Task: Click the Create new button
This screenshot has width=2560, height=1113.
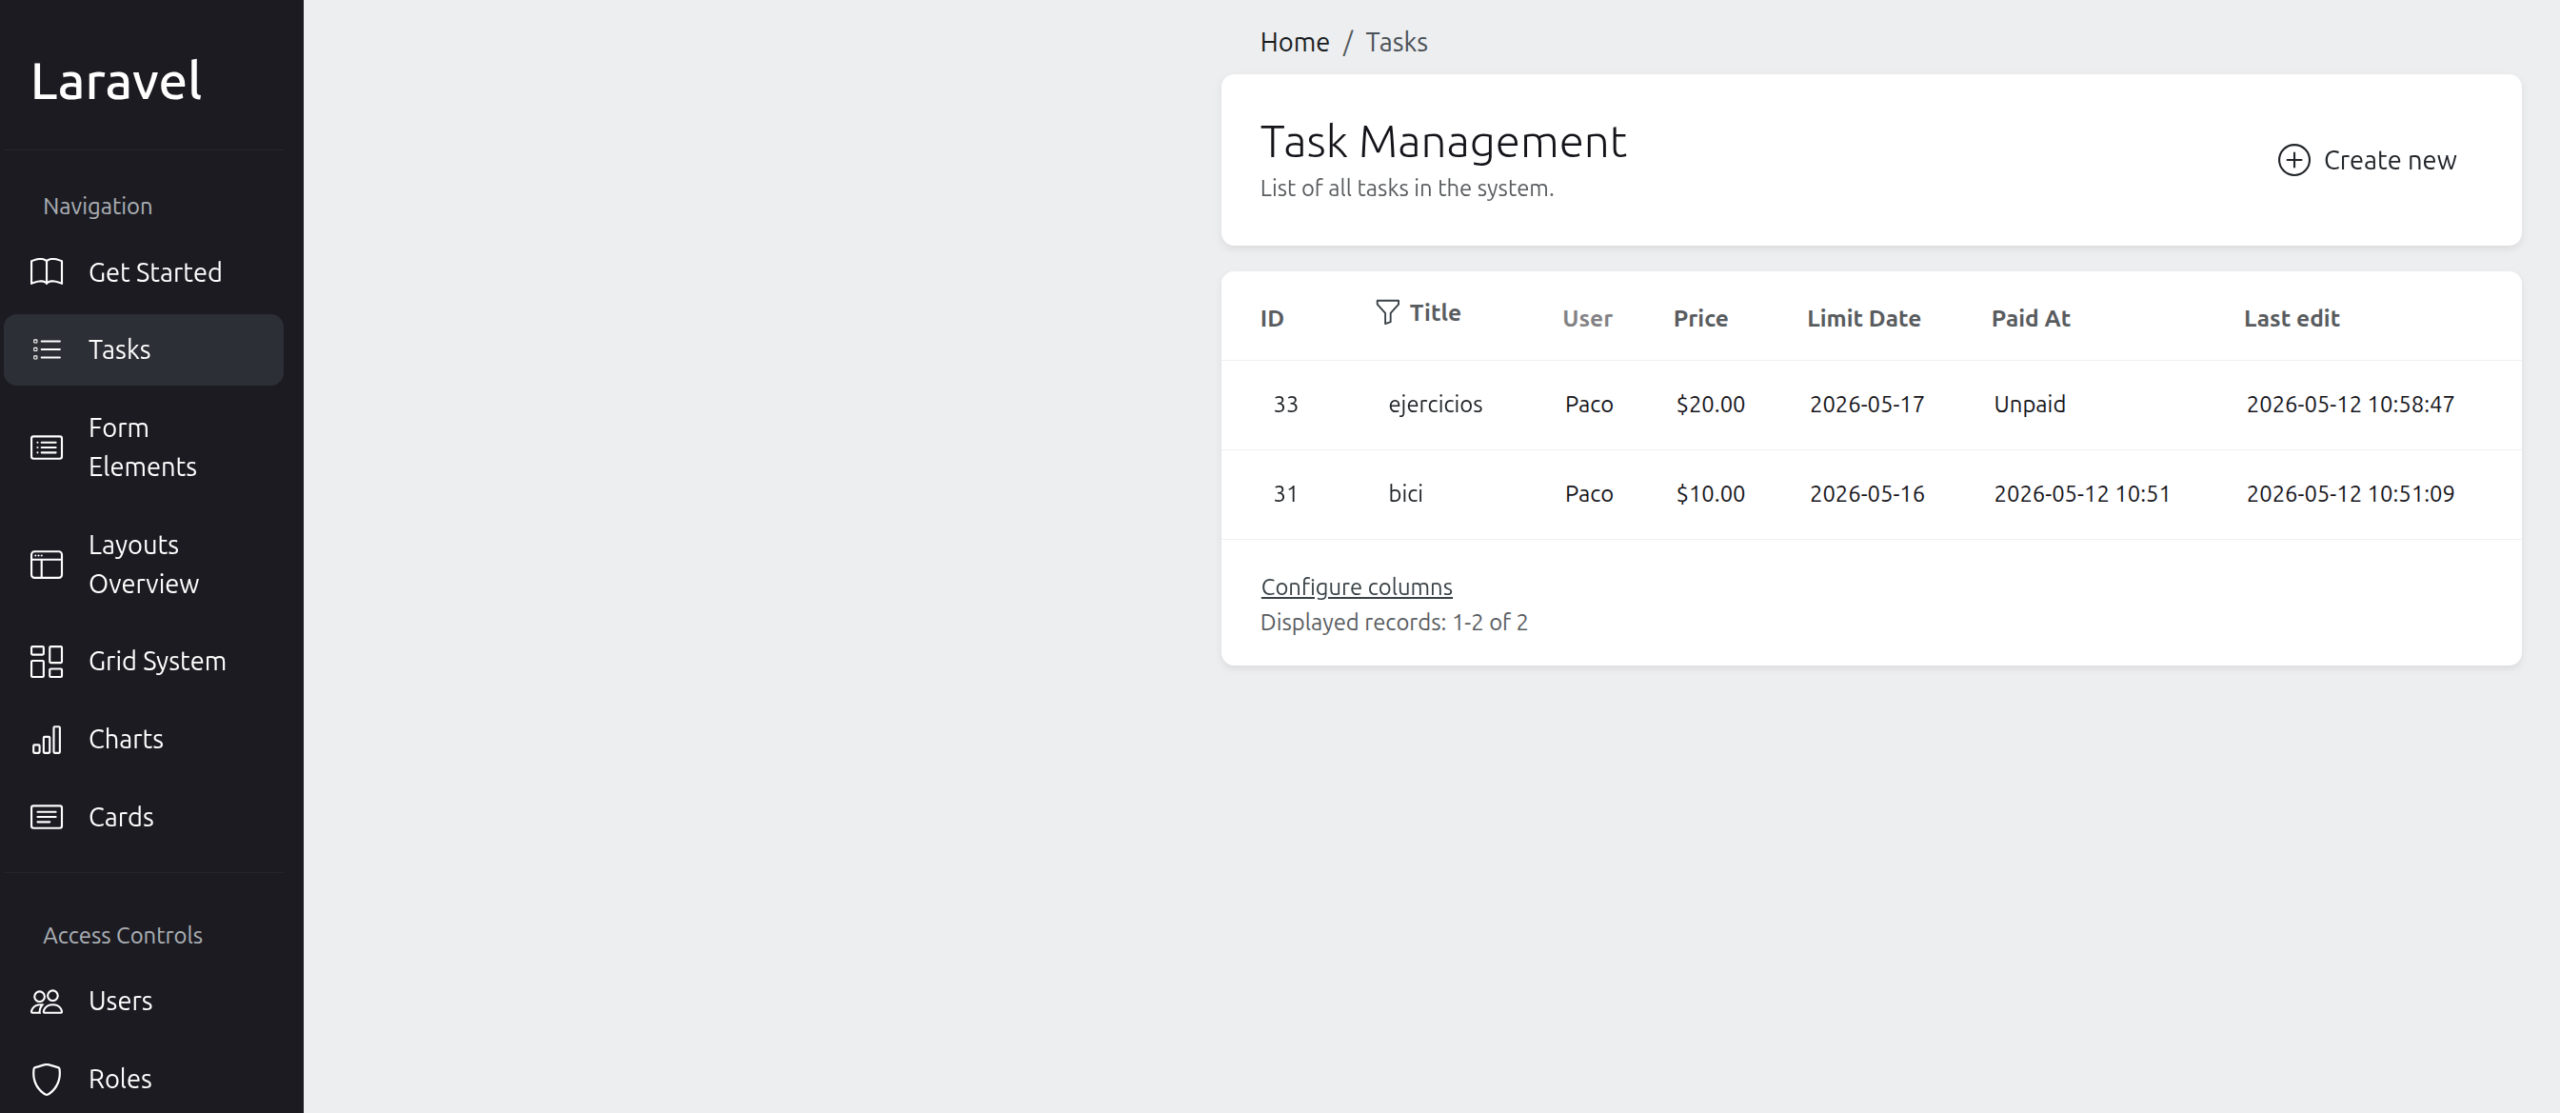Action: point(2366,160)
